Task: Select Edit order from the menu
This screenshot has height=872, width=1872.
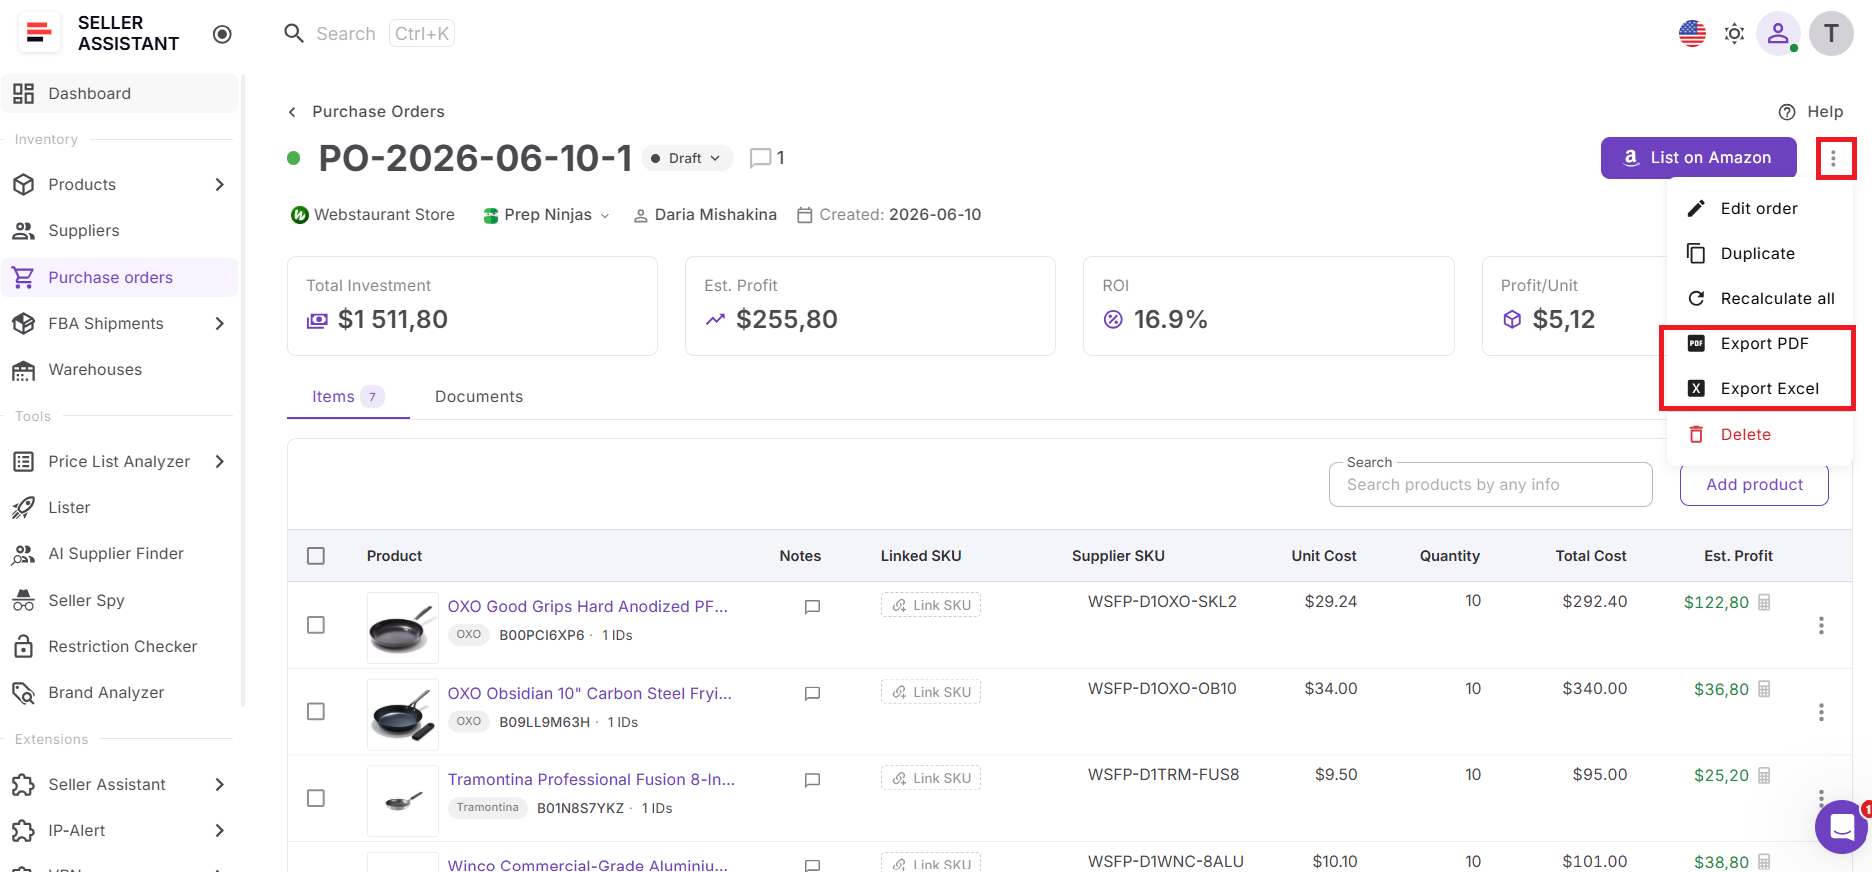Action: tap(1759, 208)
